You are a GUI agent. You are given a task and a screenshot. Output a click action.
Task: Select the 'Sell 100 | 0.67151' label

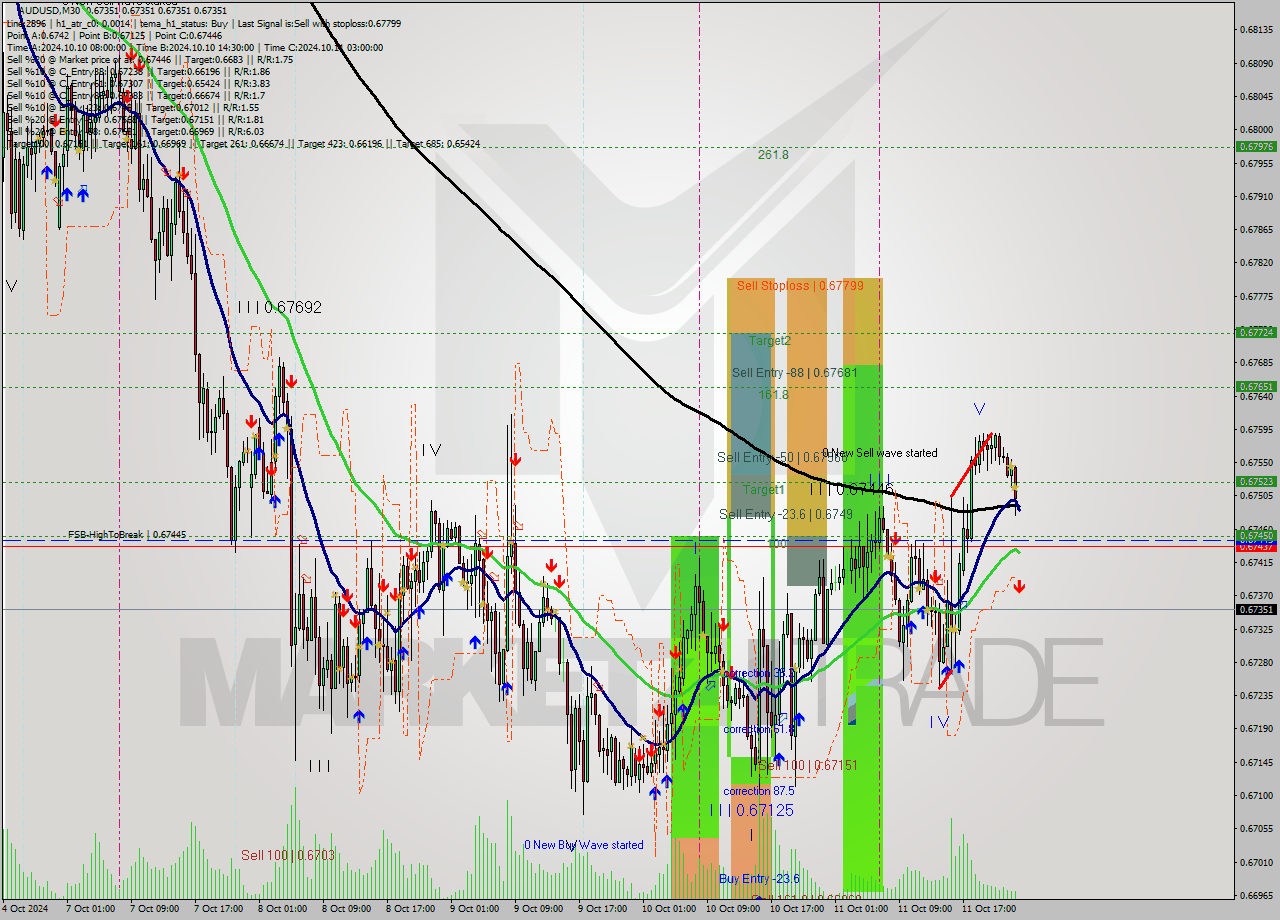808,765
